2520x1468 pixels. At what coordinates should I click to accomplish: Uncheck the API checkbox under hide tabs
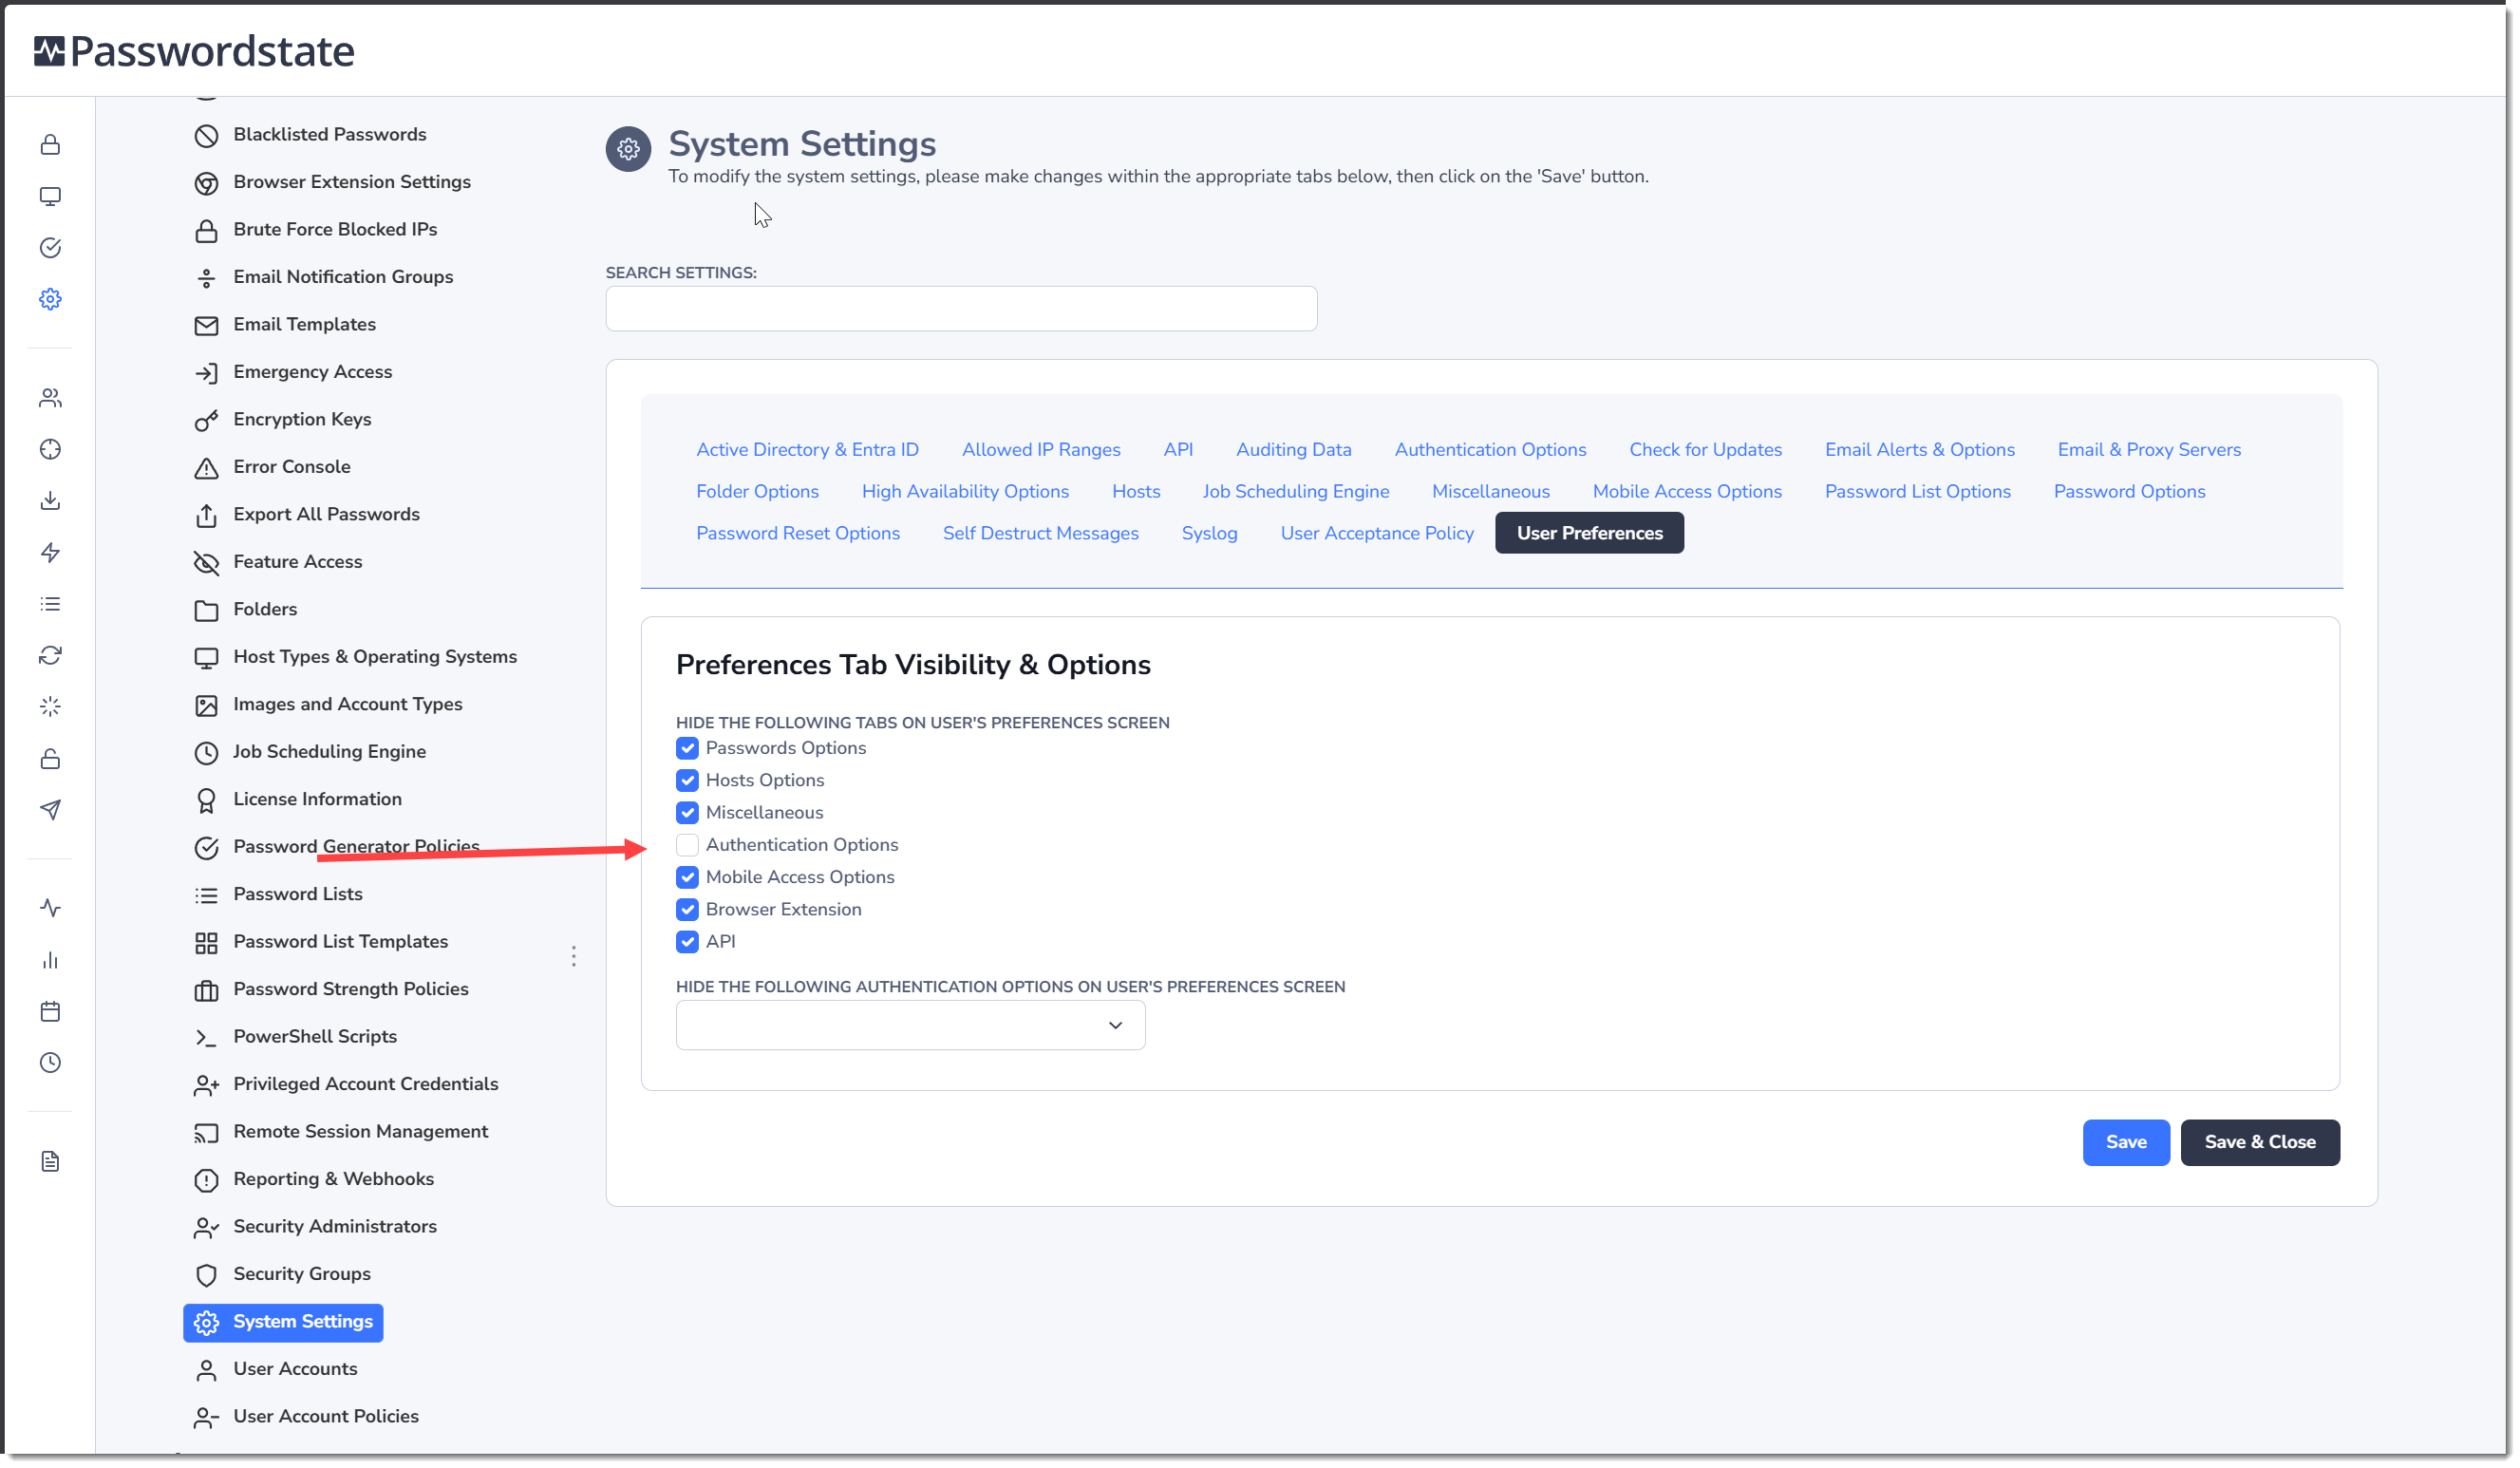click(687, 942)
